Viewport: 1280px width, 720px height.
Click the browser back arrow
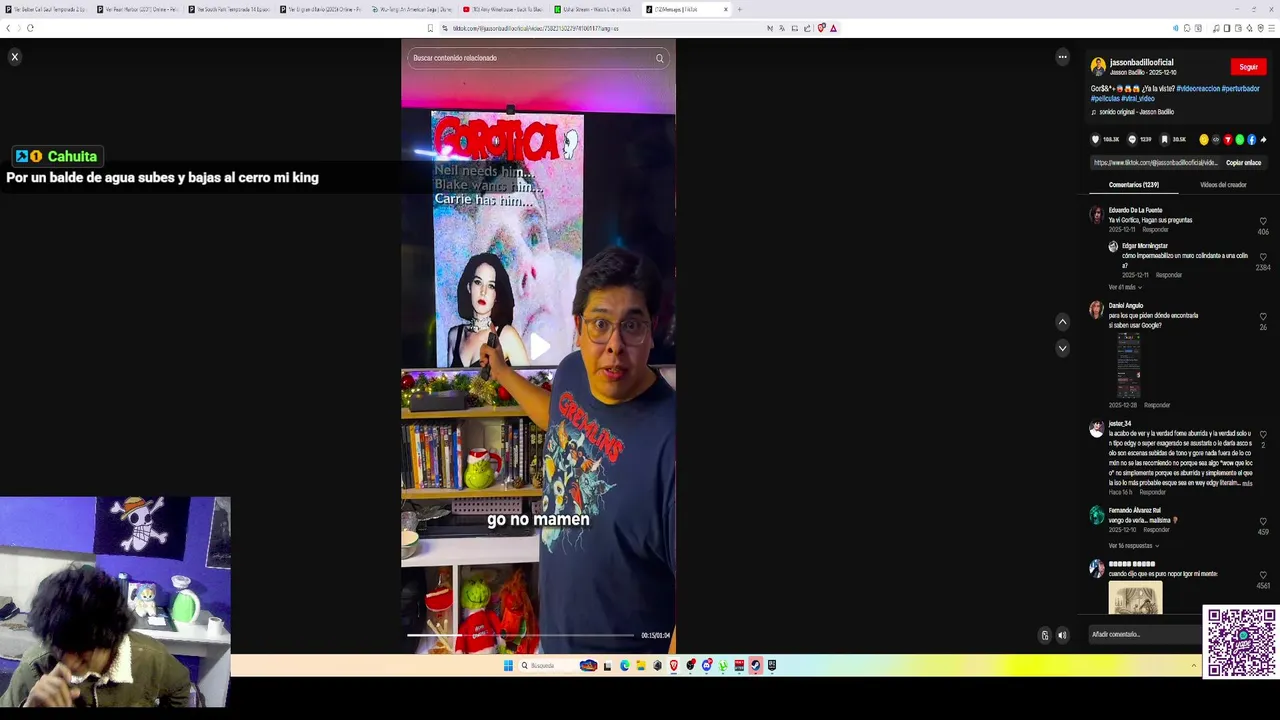click(8, 28)
